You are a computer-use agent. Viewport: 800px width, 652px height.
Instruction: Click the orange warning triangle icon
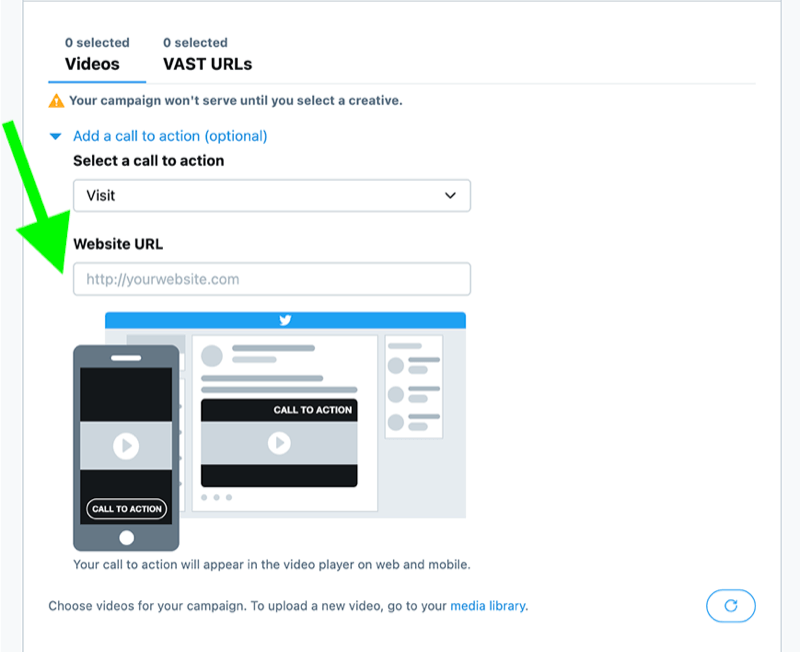56,101
